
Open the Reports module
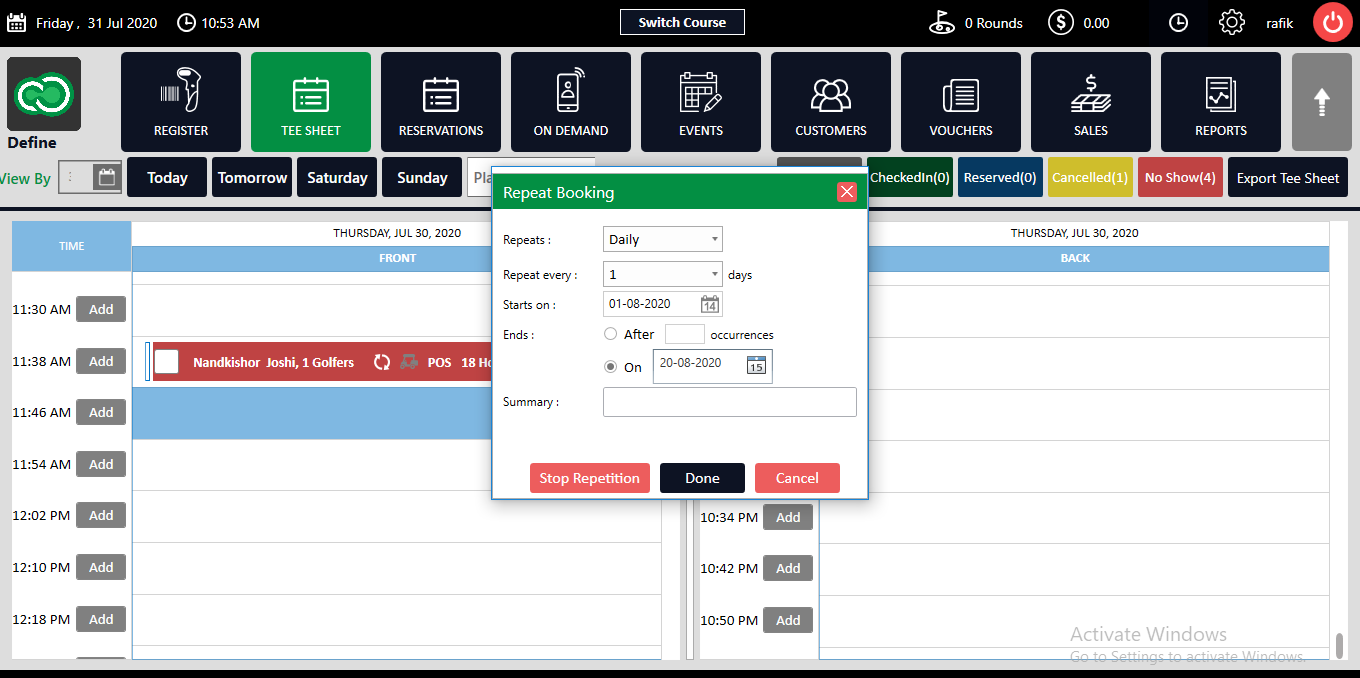point(1221,102)
